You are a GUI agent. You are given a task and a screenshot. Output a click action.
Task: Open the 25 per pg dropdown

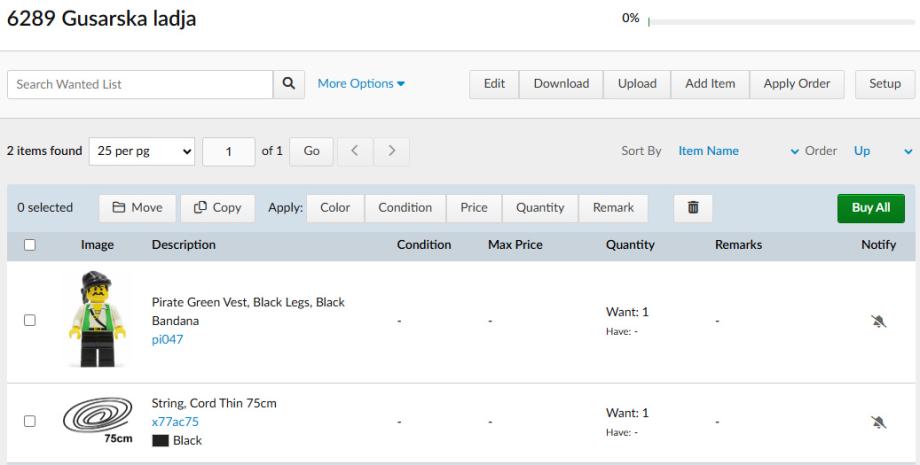(142, 151)
